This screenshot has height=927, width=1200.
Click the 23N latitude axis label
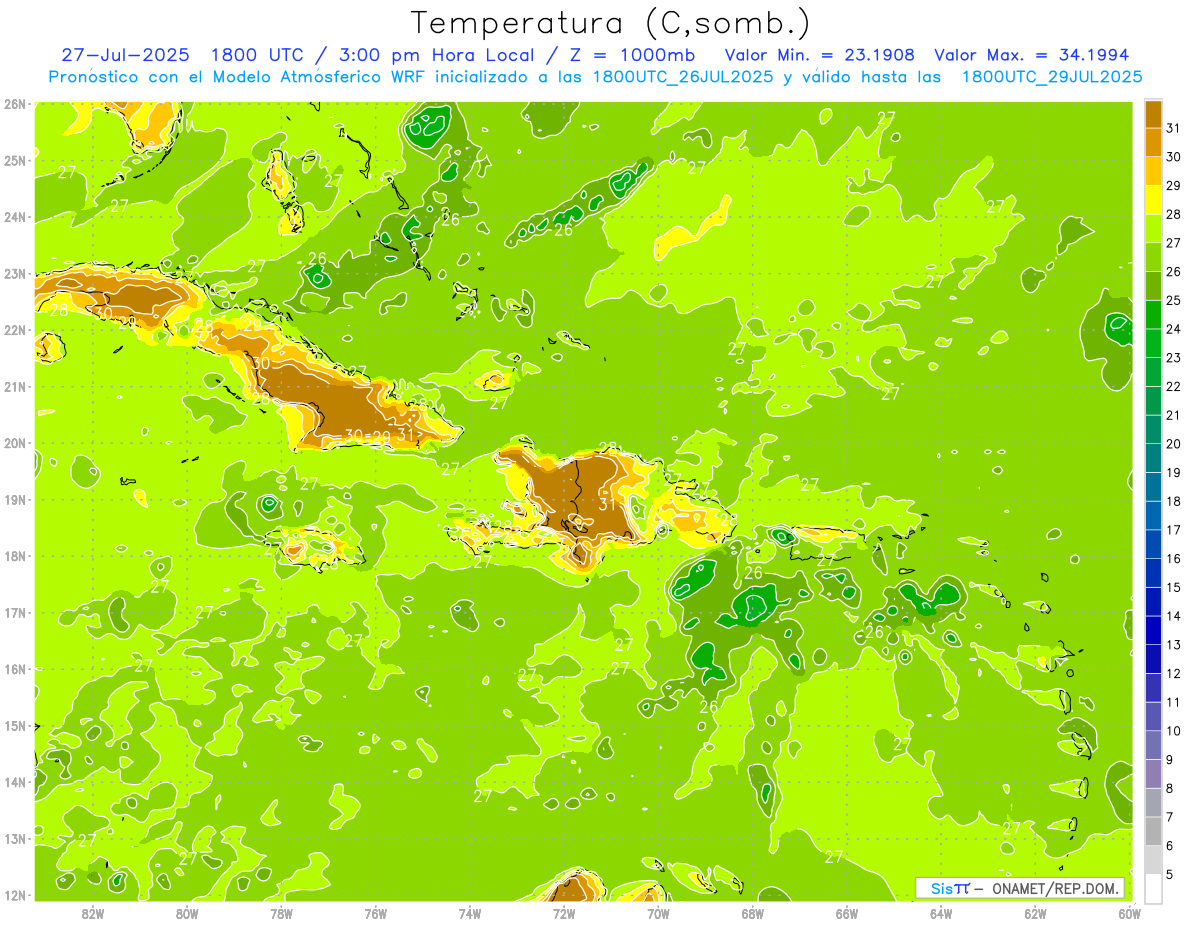click(15, 274)
